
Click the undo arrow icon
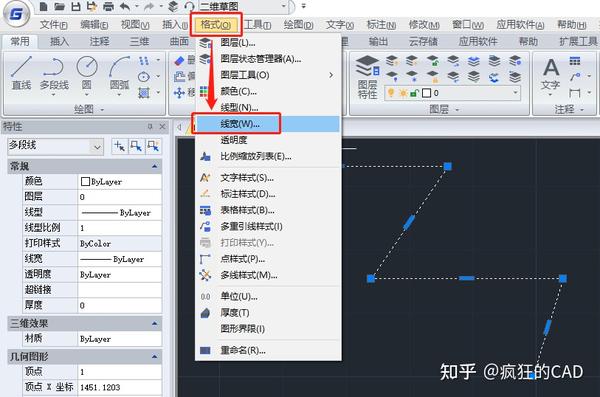[125, 7]
